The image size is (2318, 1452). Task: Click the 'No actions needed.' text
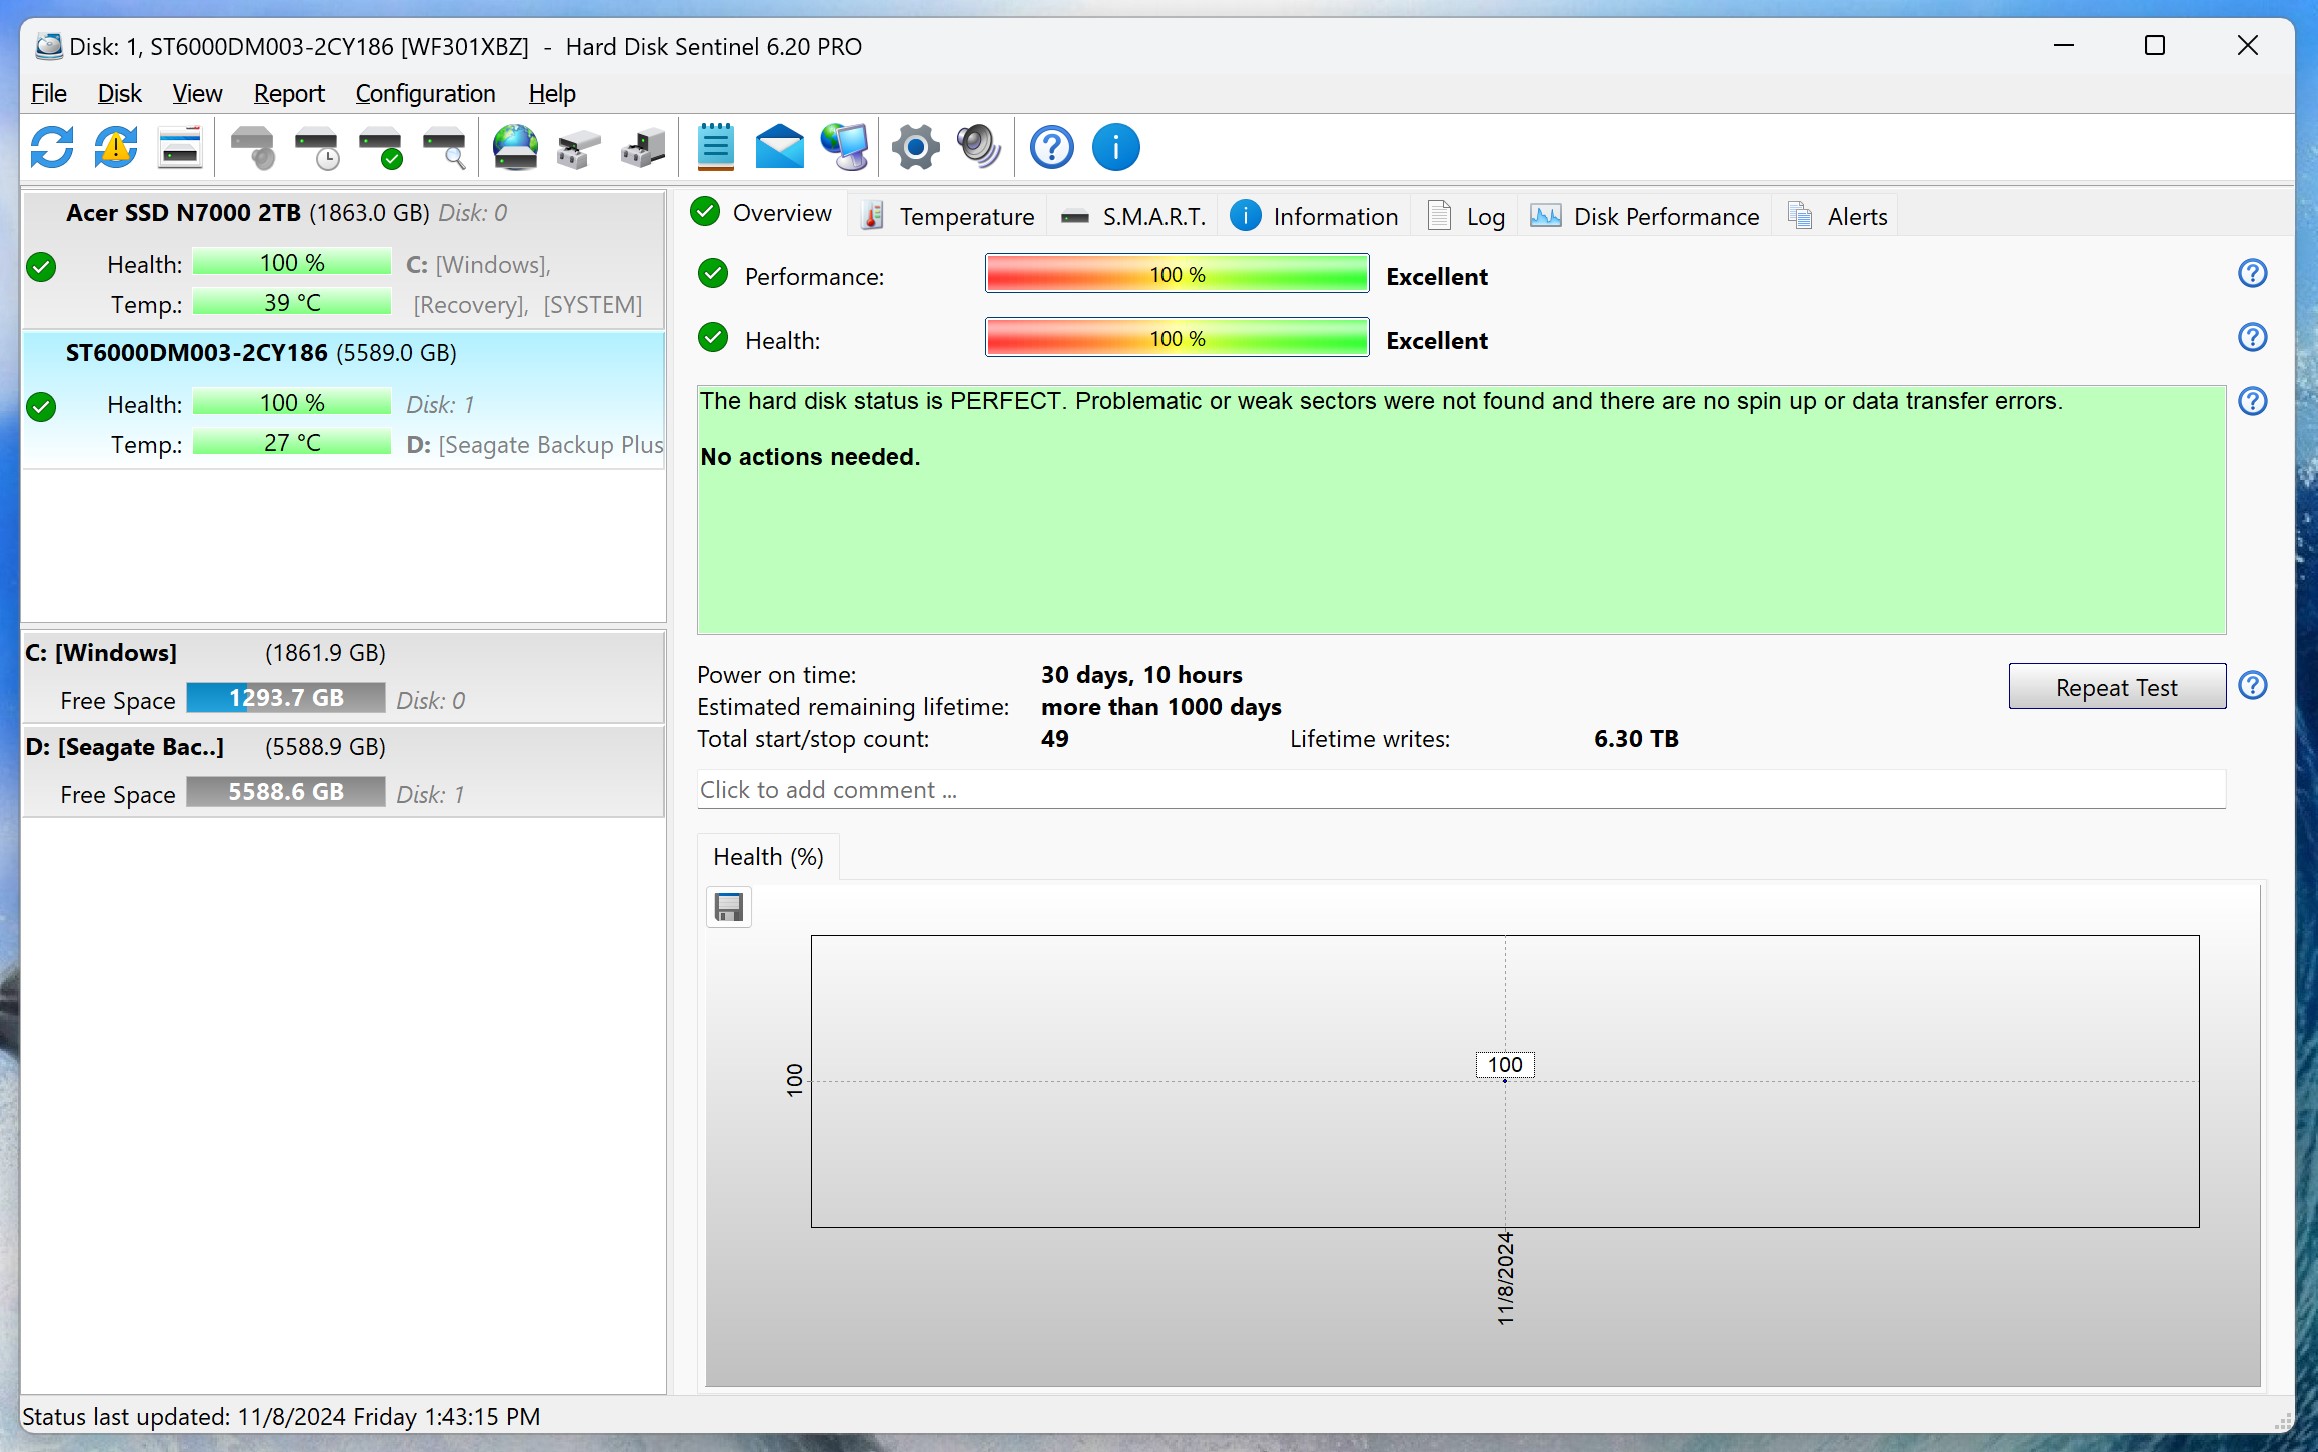810,457
